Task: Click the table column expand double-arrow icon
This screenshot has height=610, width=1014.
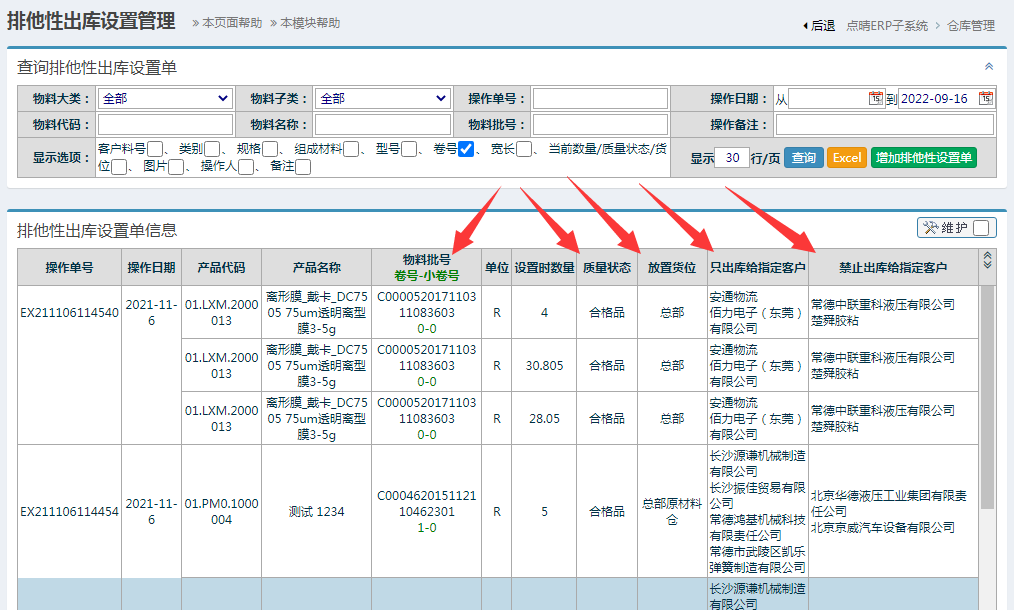Action: coord(988,260)
